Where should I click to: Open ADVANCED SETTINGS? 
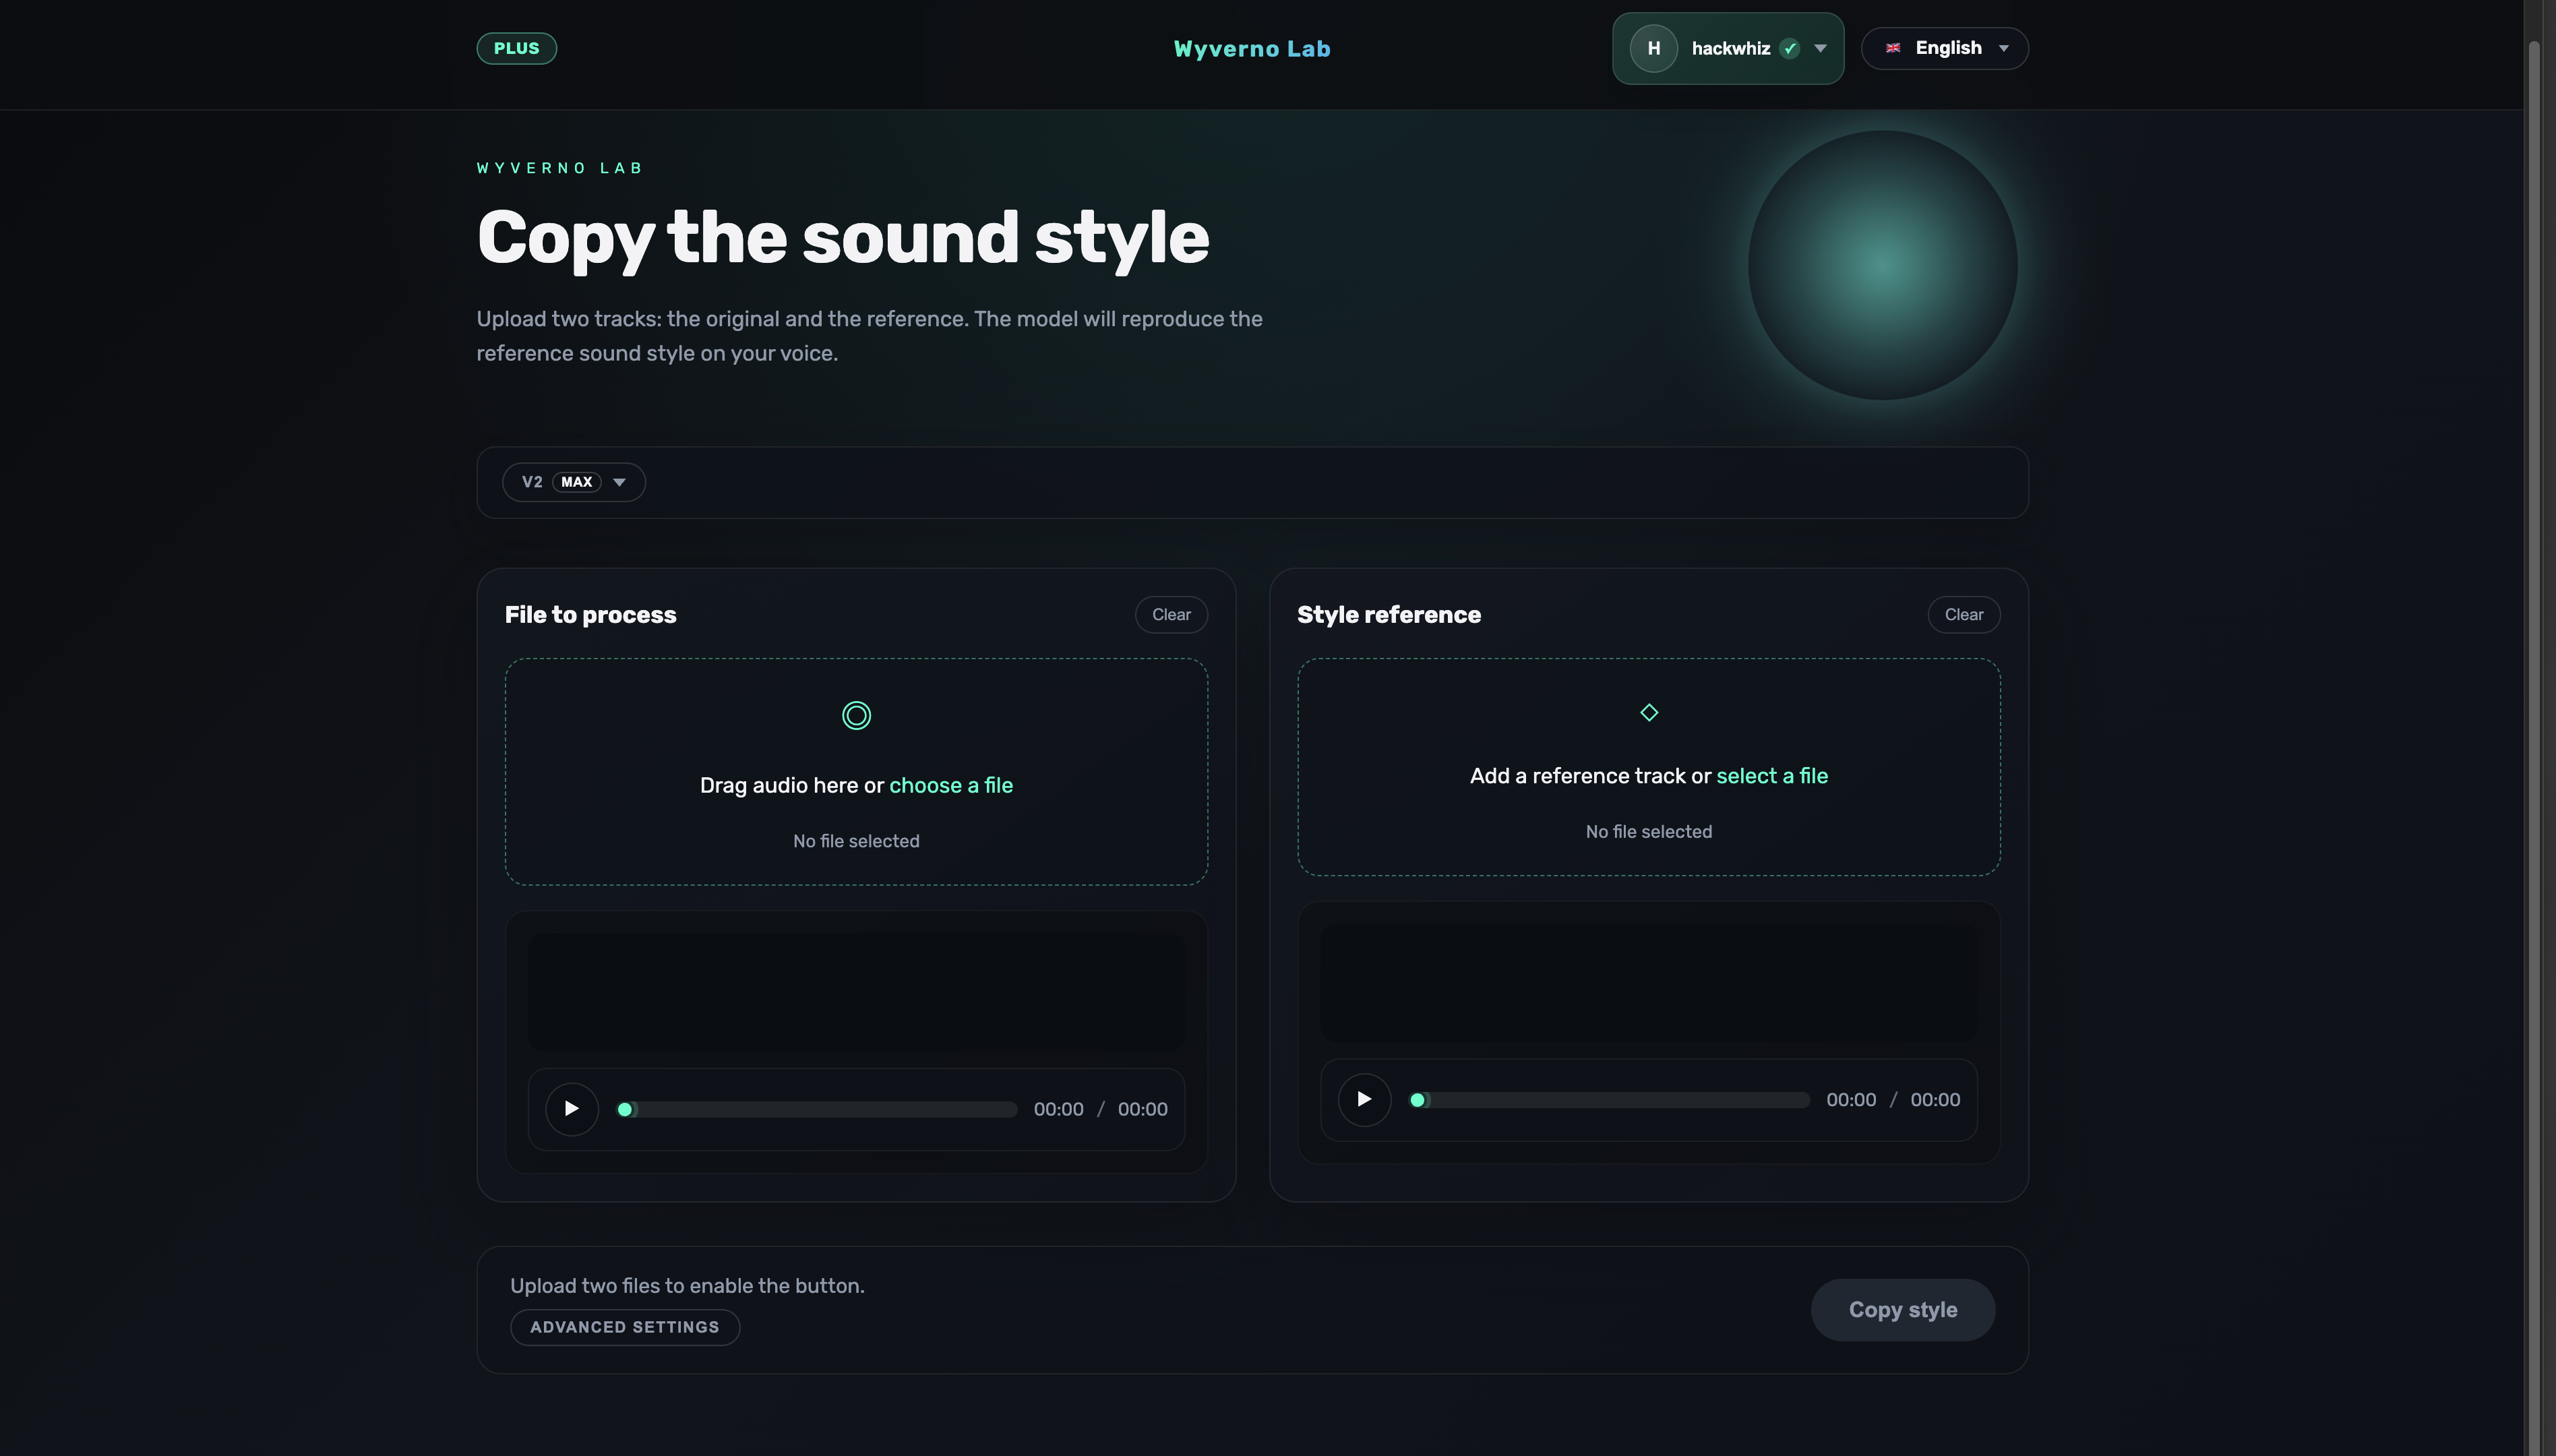coord(624,1327)
